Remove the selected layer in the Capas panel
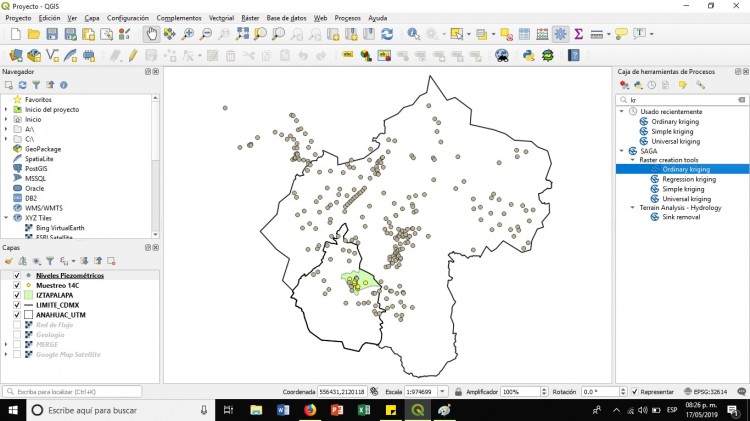 [111, 261]
